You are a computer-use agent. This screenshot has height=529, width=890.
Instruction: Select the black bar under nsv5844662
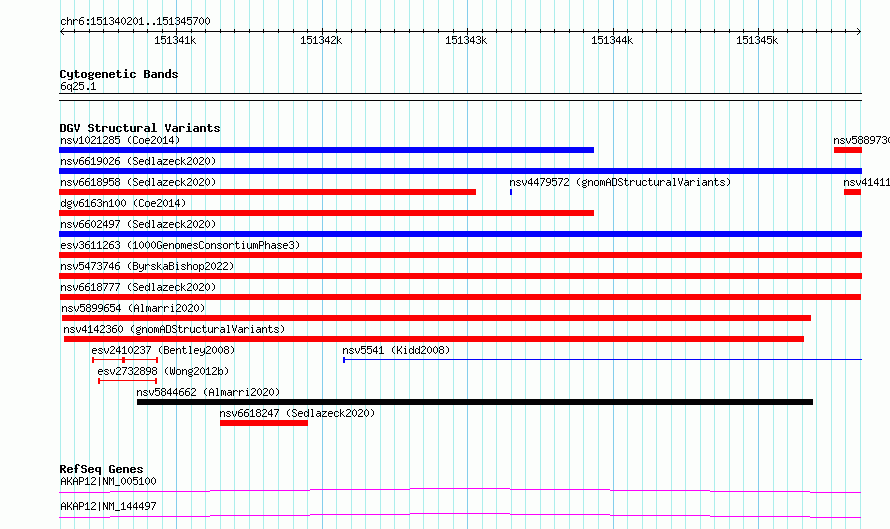click(x=475, y=402)
